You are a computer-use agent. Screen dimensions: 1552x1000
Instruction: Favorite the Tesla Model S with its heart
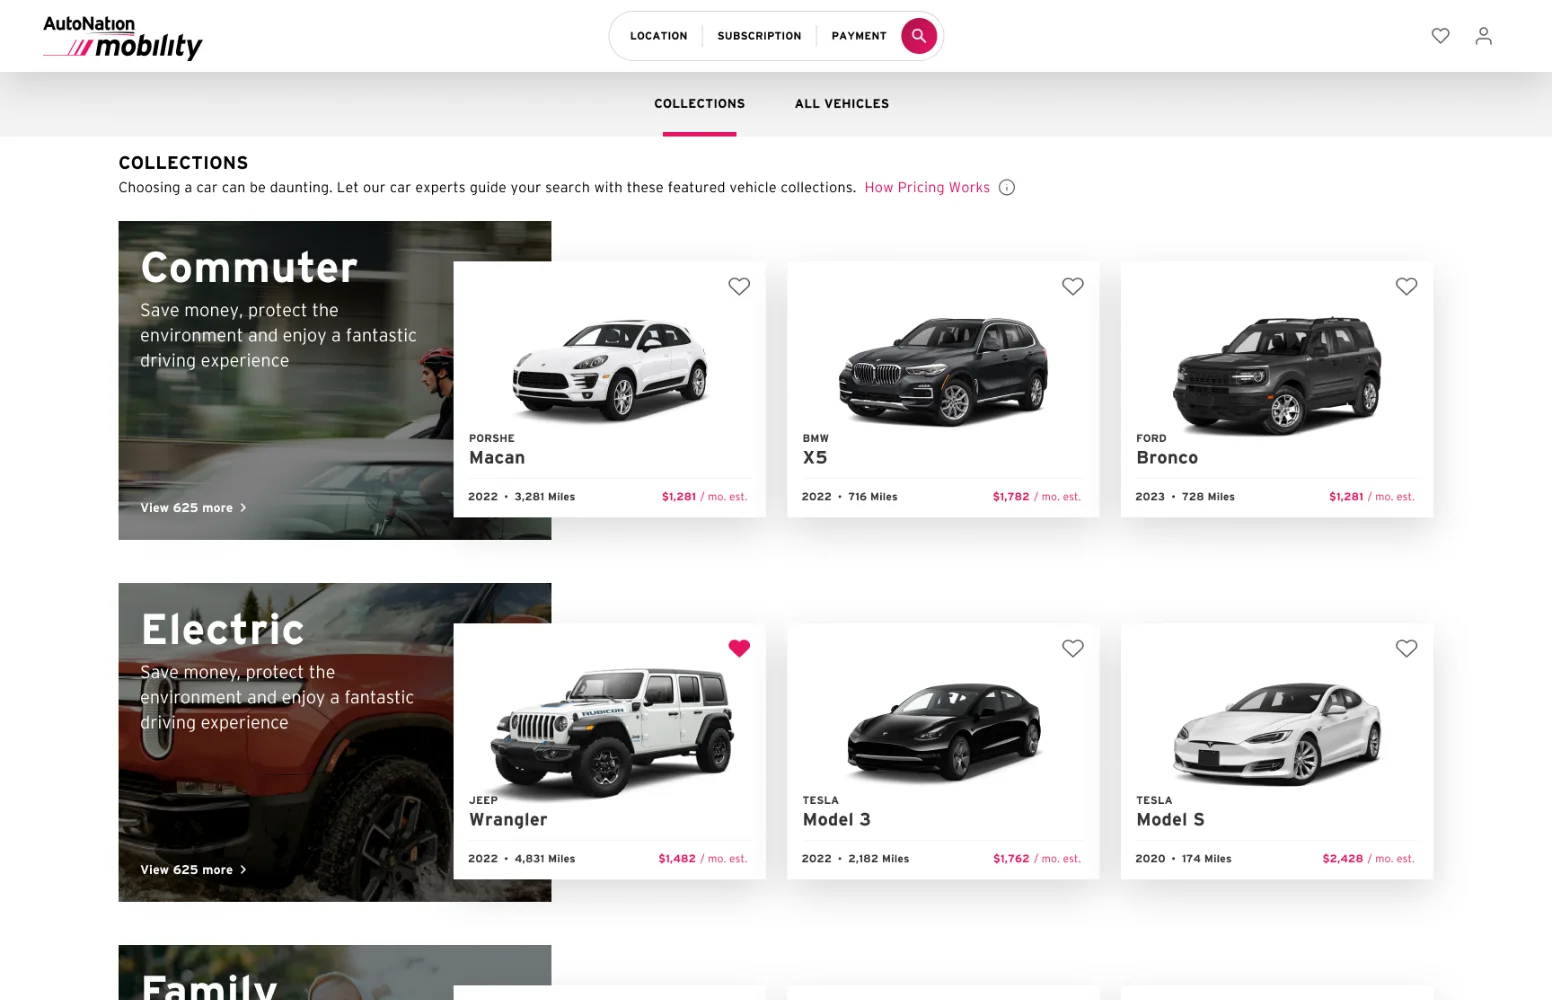click(1406, 648)
